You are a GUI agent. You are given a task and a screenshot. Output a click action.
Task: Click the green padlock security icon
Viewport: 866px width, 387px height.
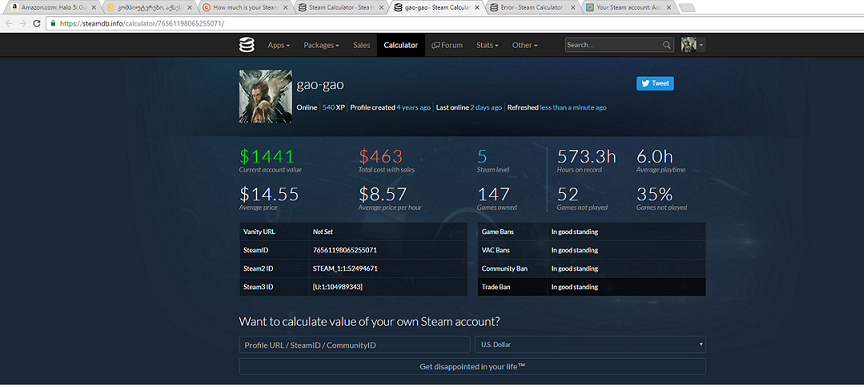coord(52,23)
